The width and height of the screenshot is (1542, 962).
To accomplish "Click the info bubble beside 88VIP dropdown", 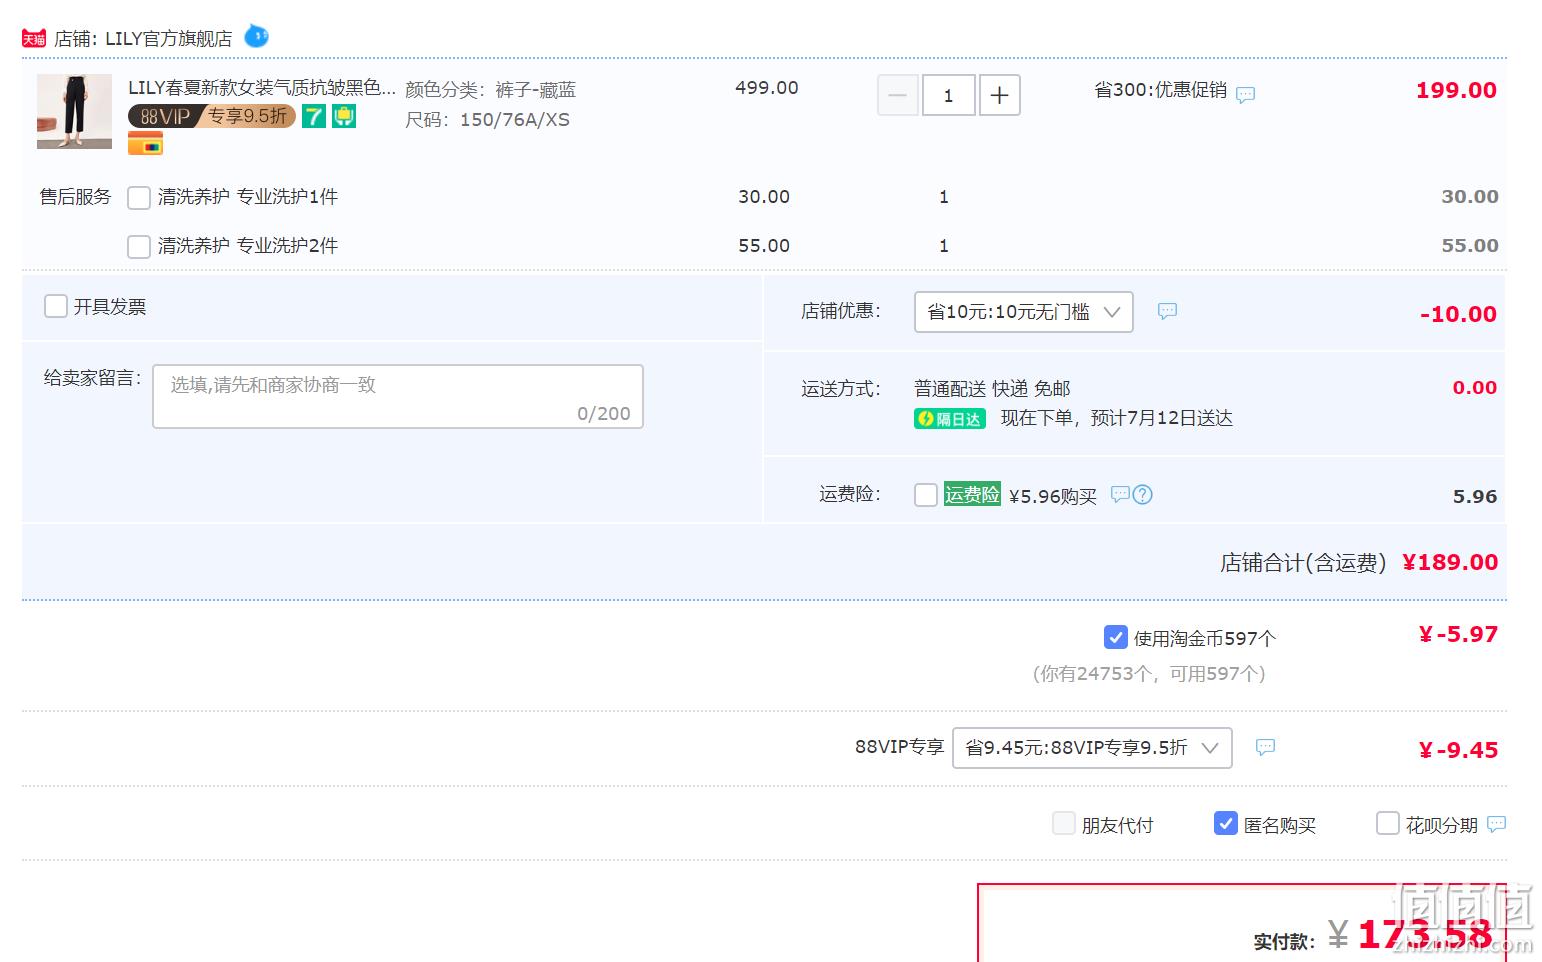I will [x=1265, y=747].
